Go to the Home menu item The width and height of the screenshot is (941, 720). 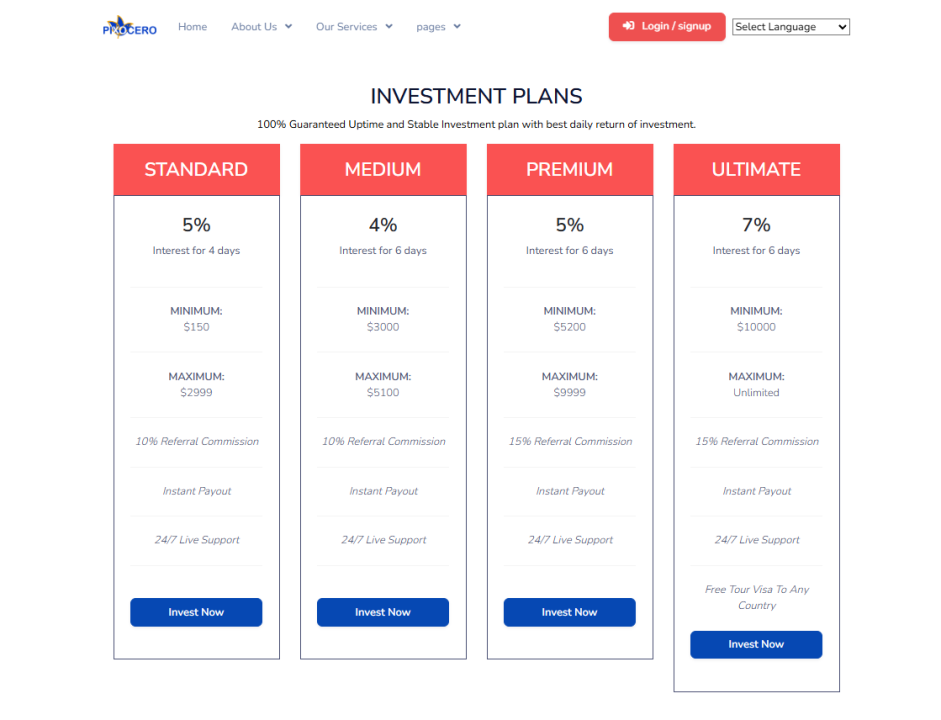coord(192,26)
